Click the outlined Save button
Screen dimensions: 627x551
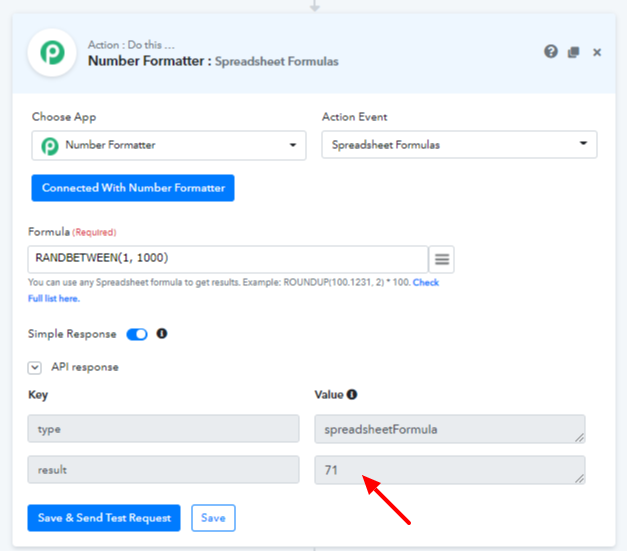point(213,518)
